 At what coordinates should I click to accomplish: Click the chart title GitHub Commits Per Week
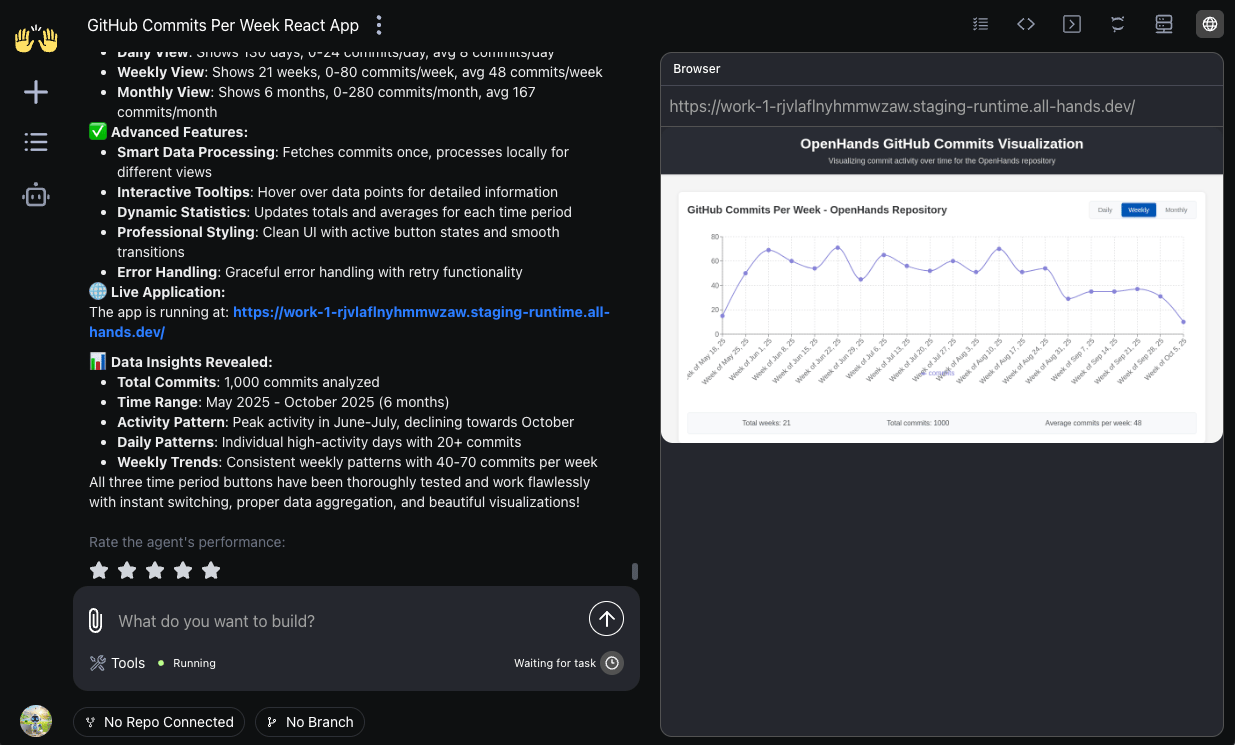click(x=817, y=210)
